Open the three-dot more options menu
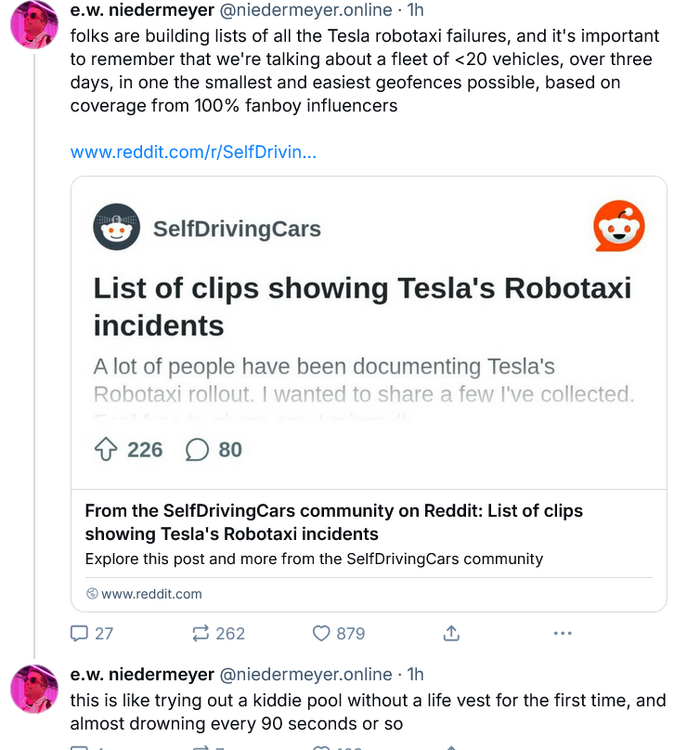The image size is (674, 750). [x=563, y=633]
